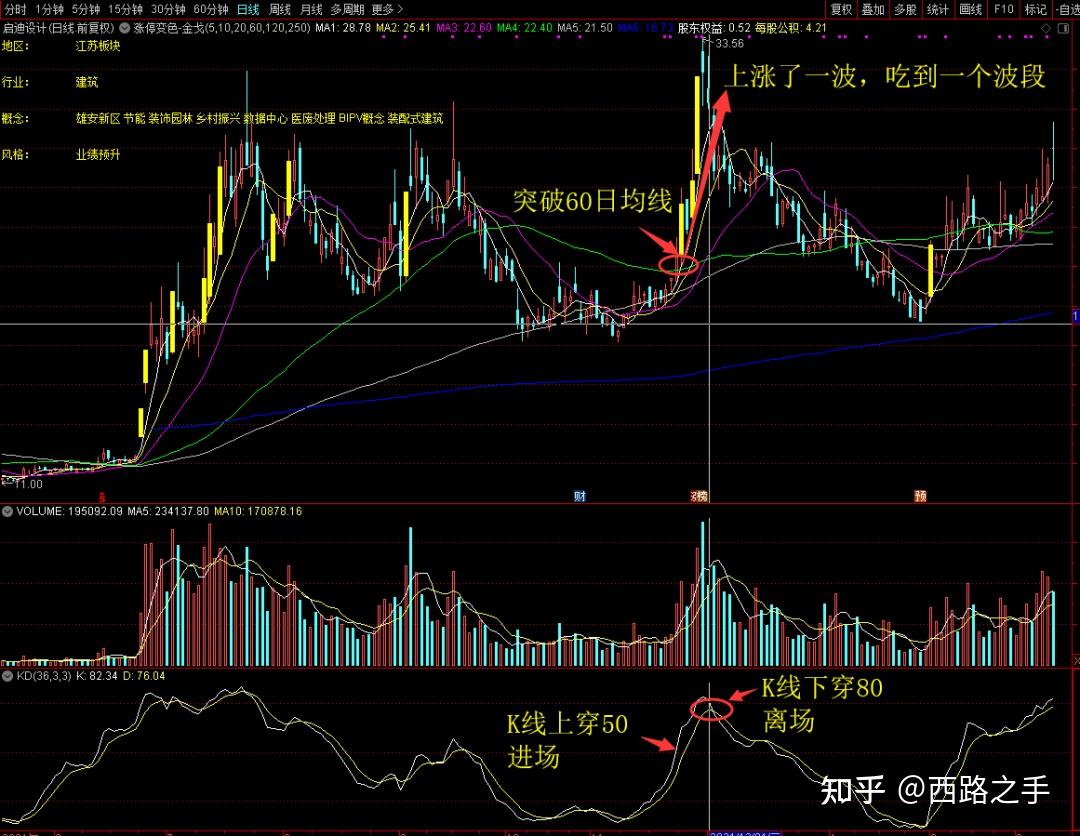Click the VOLUME: 195092.09 label
Viewport: 1080px width, 836px height.
pos(69,511)
